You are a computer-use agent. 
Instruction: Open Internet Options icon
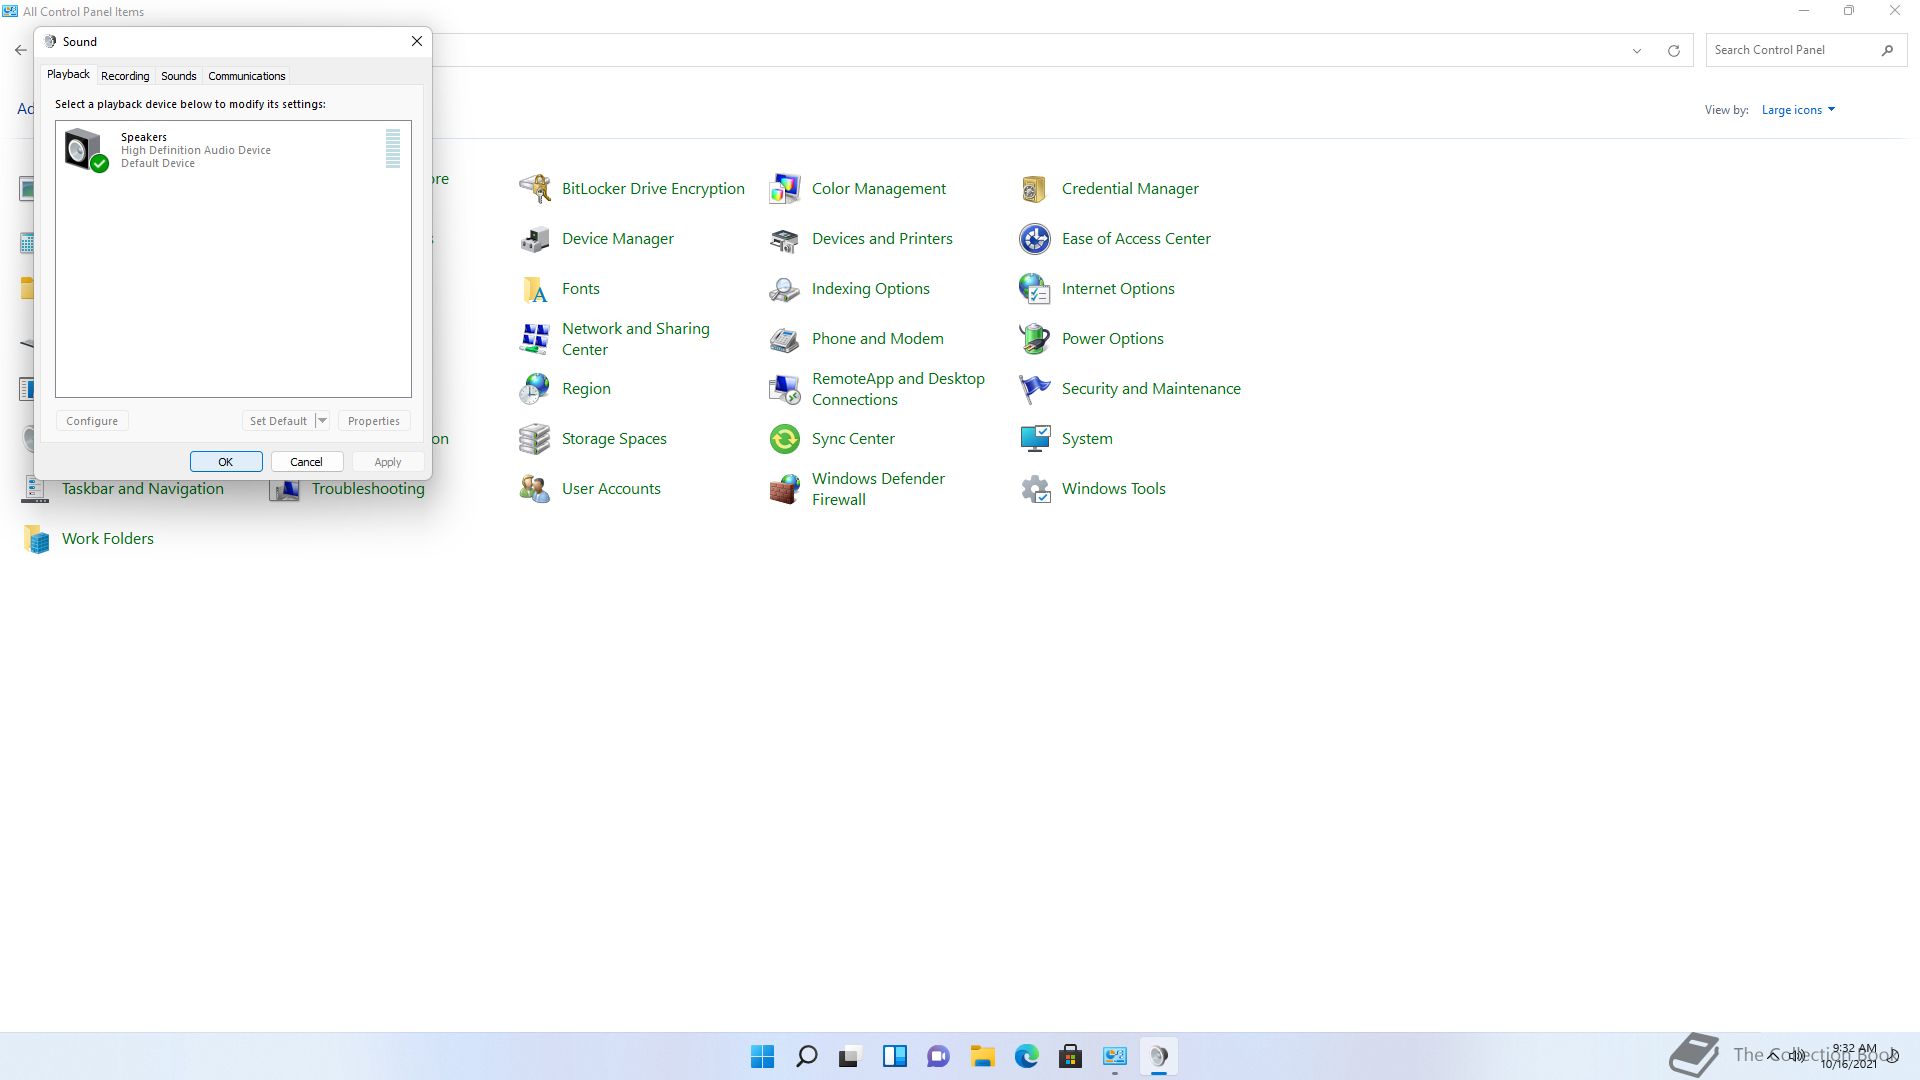(x=1035, y=288)
